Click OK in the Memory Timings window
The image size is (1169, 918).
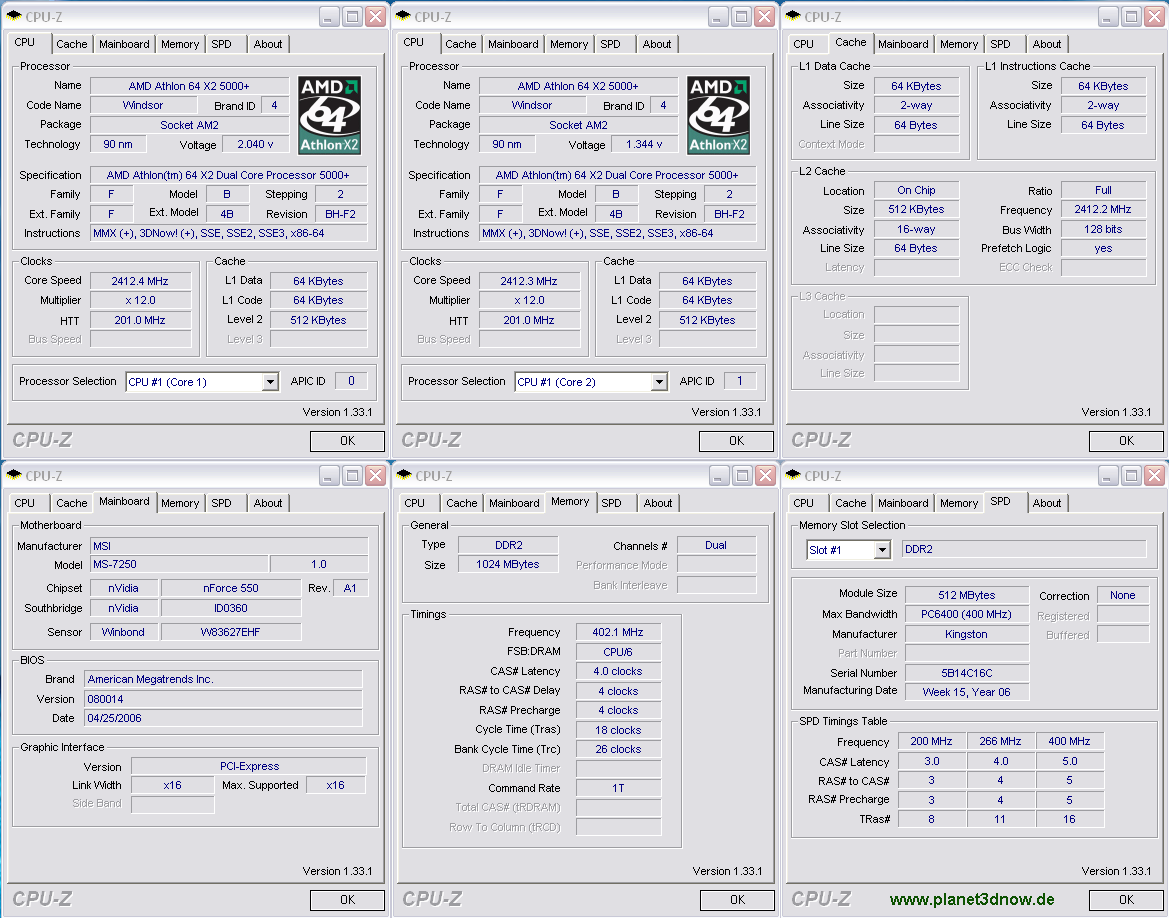pos(737,900)
